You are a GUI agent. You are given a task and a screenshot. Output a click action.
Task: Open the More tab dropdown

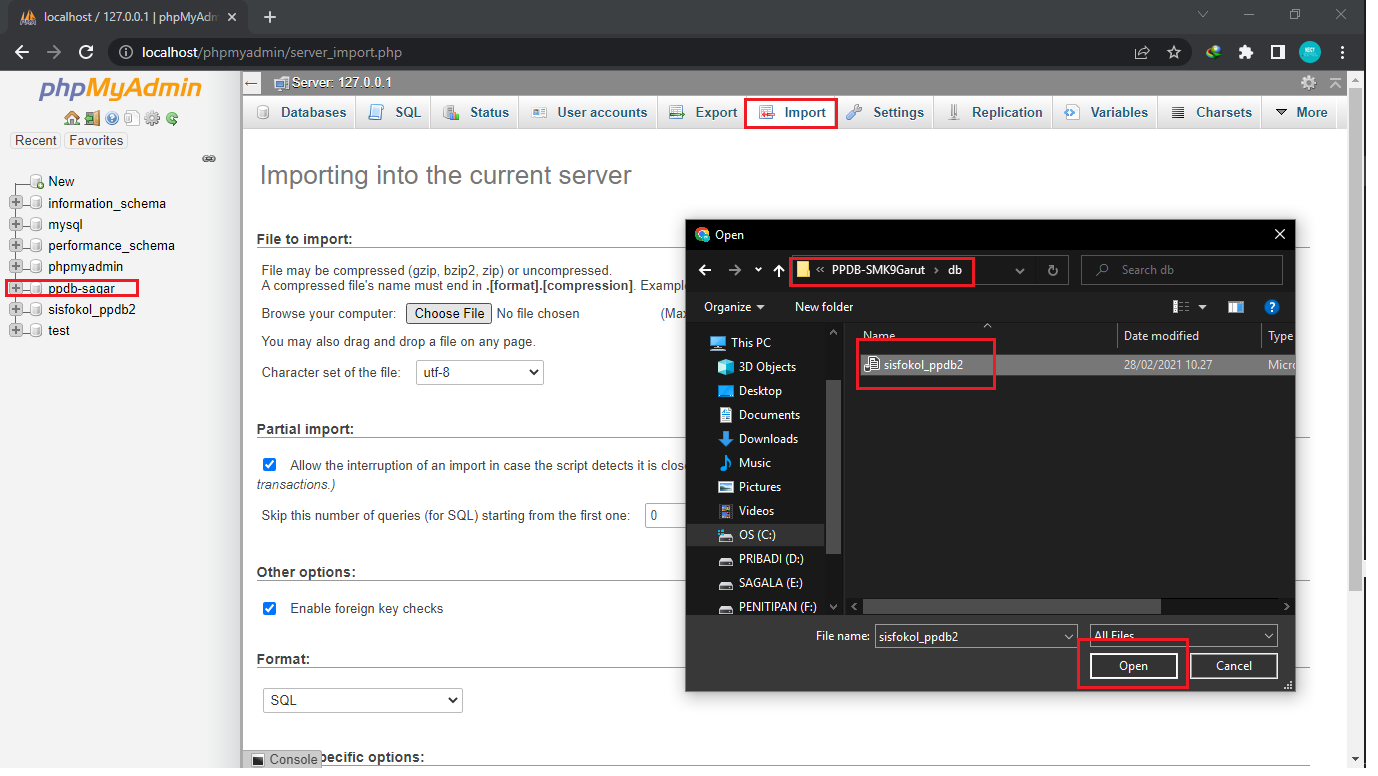coord(1302,112)
